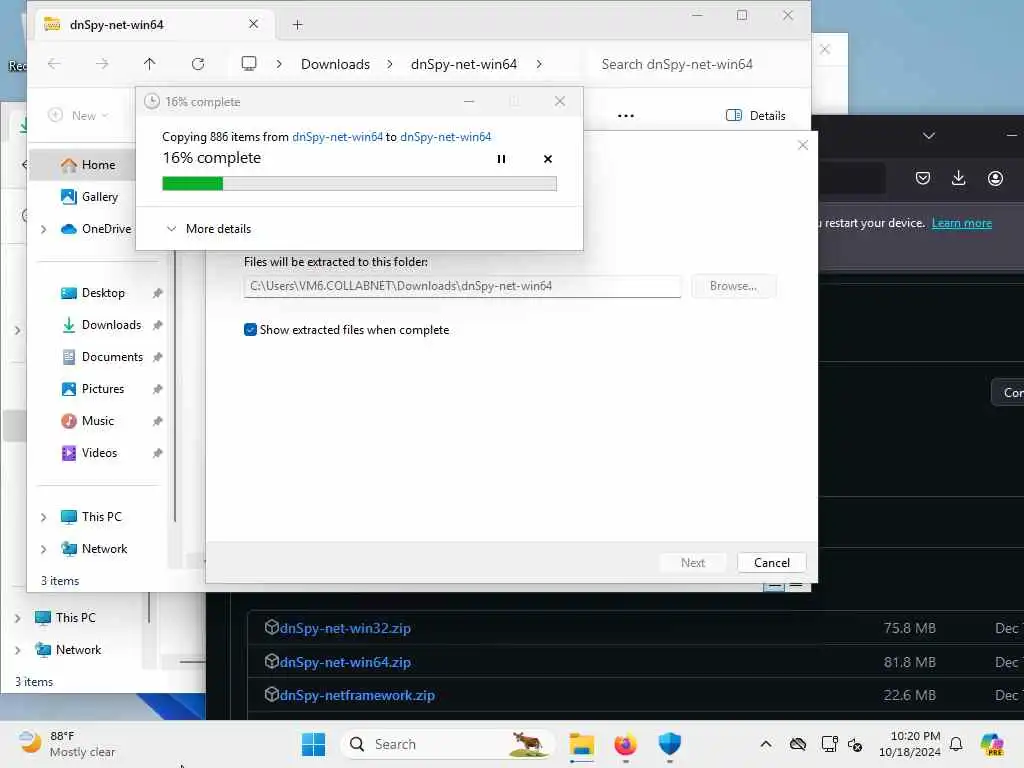The image size is (1024, 768).
Task: Expand More details in copy dialog
Action: 209,229
